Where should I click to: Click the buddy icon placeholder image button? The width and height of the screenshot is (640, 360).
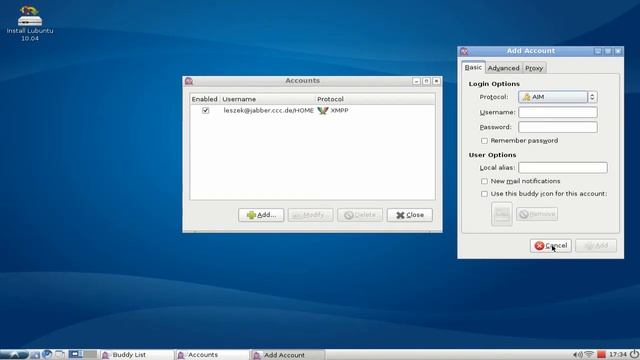coord(502,214)
